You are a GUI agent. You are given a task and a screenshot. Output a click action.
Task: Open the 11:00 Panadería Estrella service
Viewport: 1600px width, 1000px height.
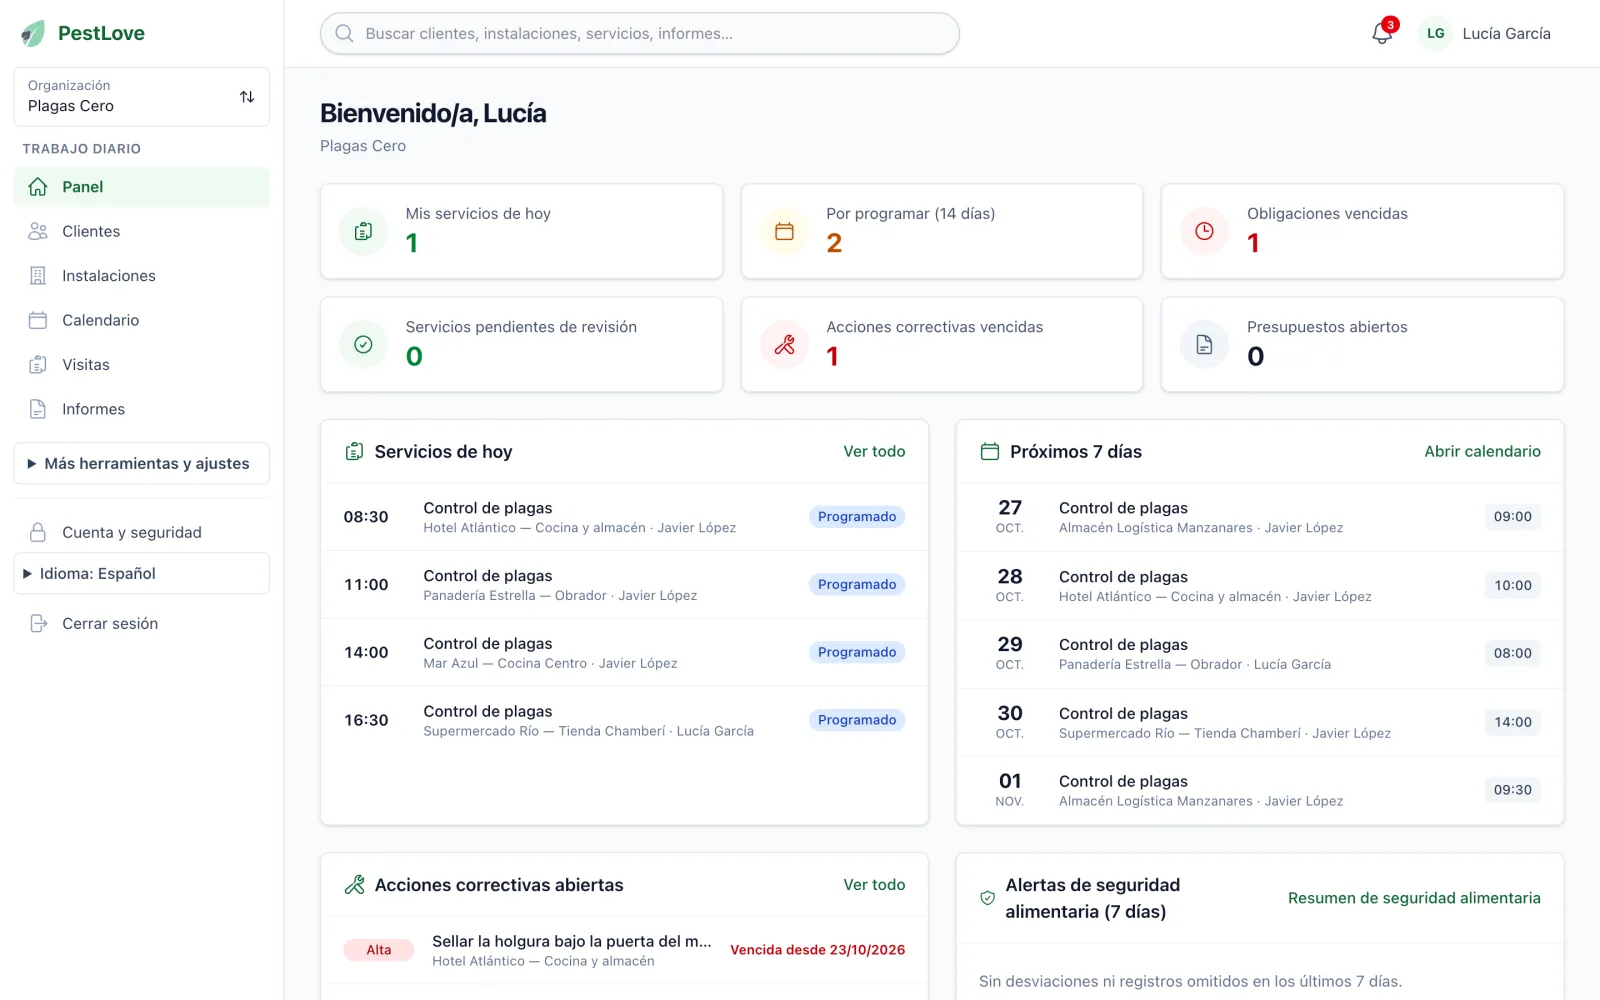click(x=624, y=585)
